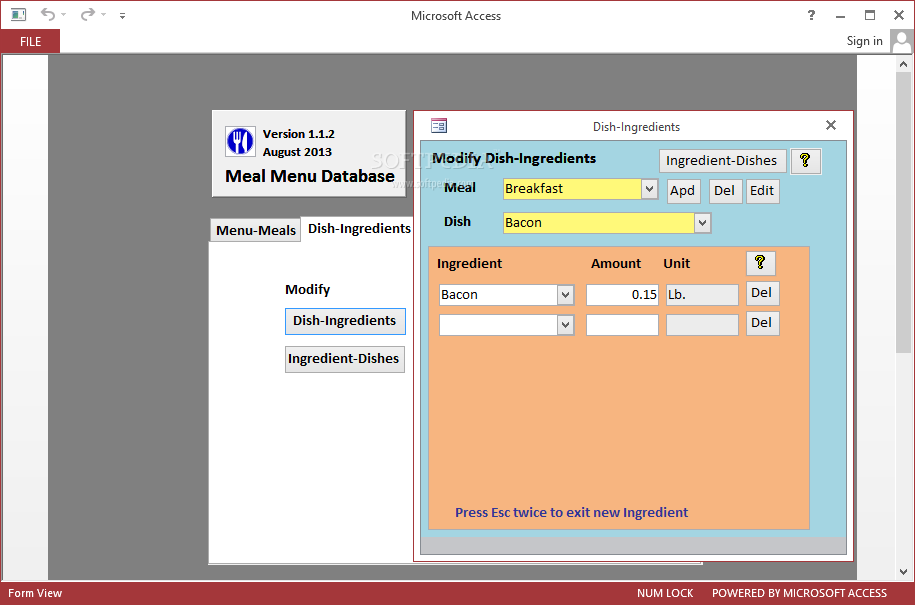Click the Apd button for Meal
915x605 pixels.
[683, 191]
